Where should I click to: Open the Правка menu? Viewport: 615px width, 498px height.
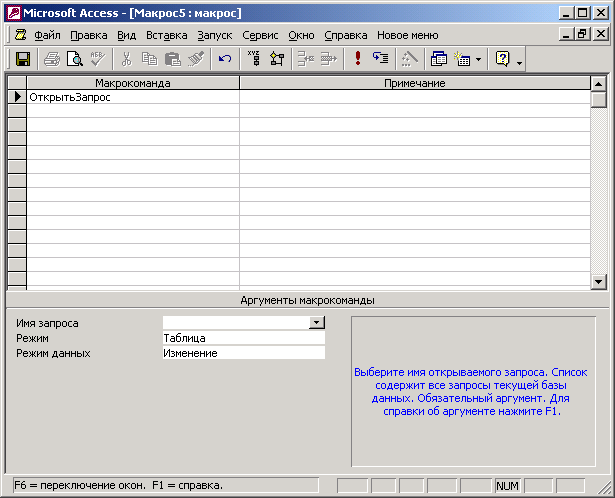89,35
